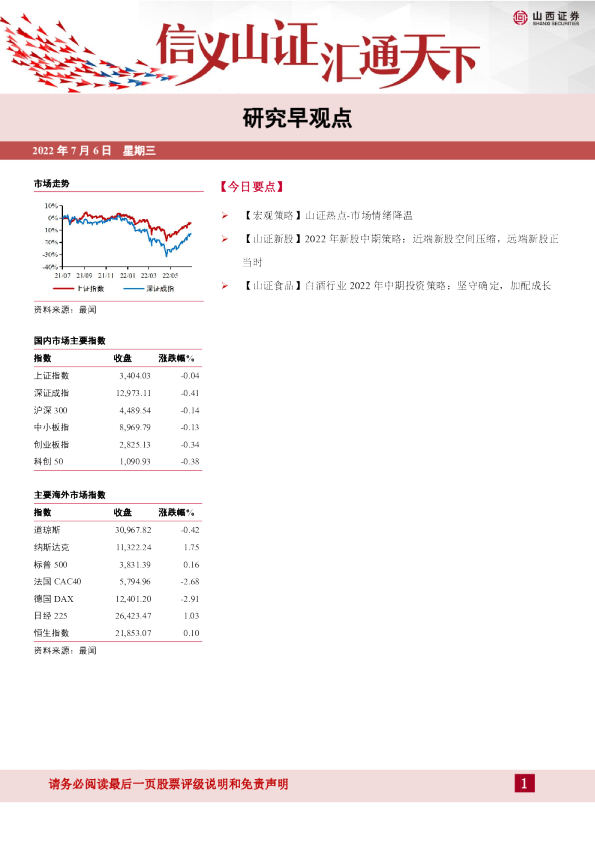Image resolution: width=595 pixels, height=842 pixels.
Task: Click the footer disclaimer 请务必阅读最后一页 text
Action: (169, 784)
